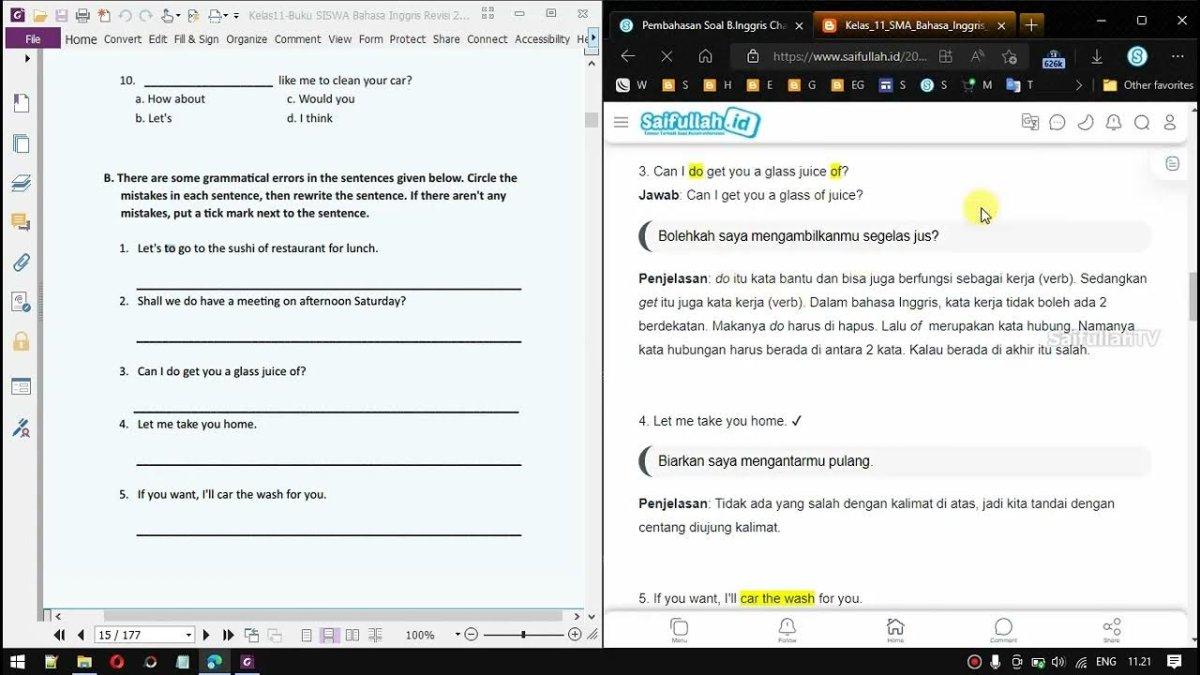The image size is (1200, 675).
Task: Click the Security lock panel icon
Action: 20,342
